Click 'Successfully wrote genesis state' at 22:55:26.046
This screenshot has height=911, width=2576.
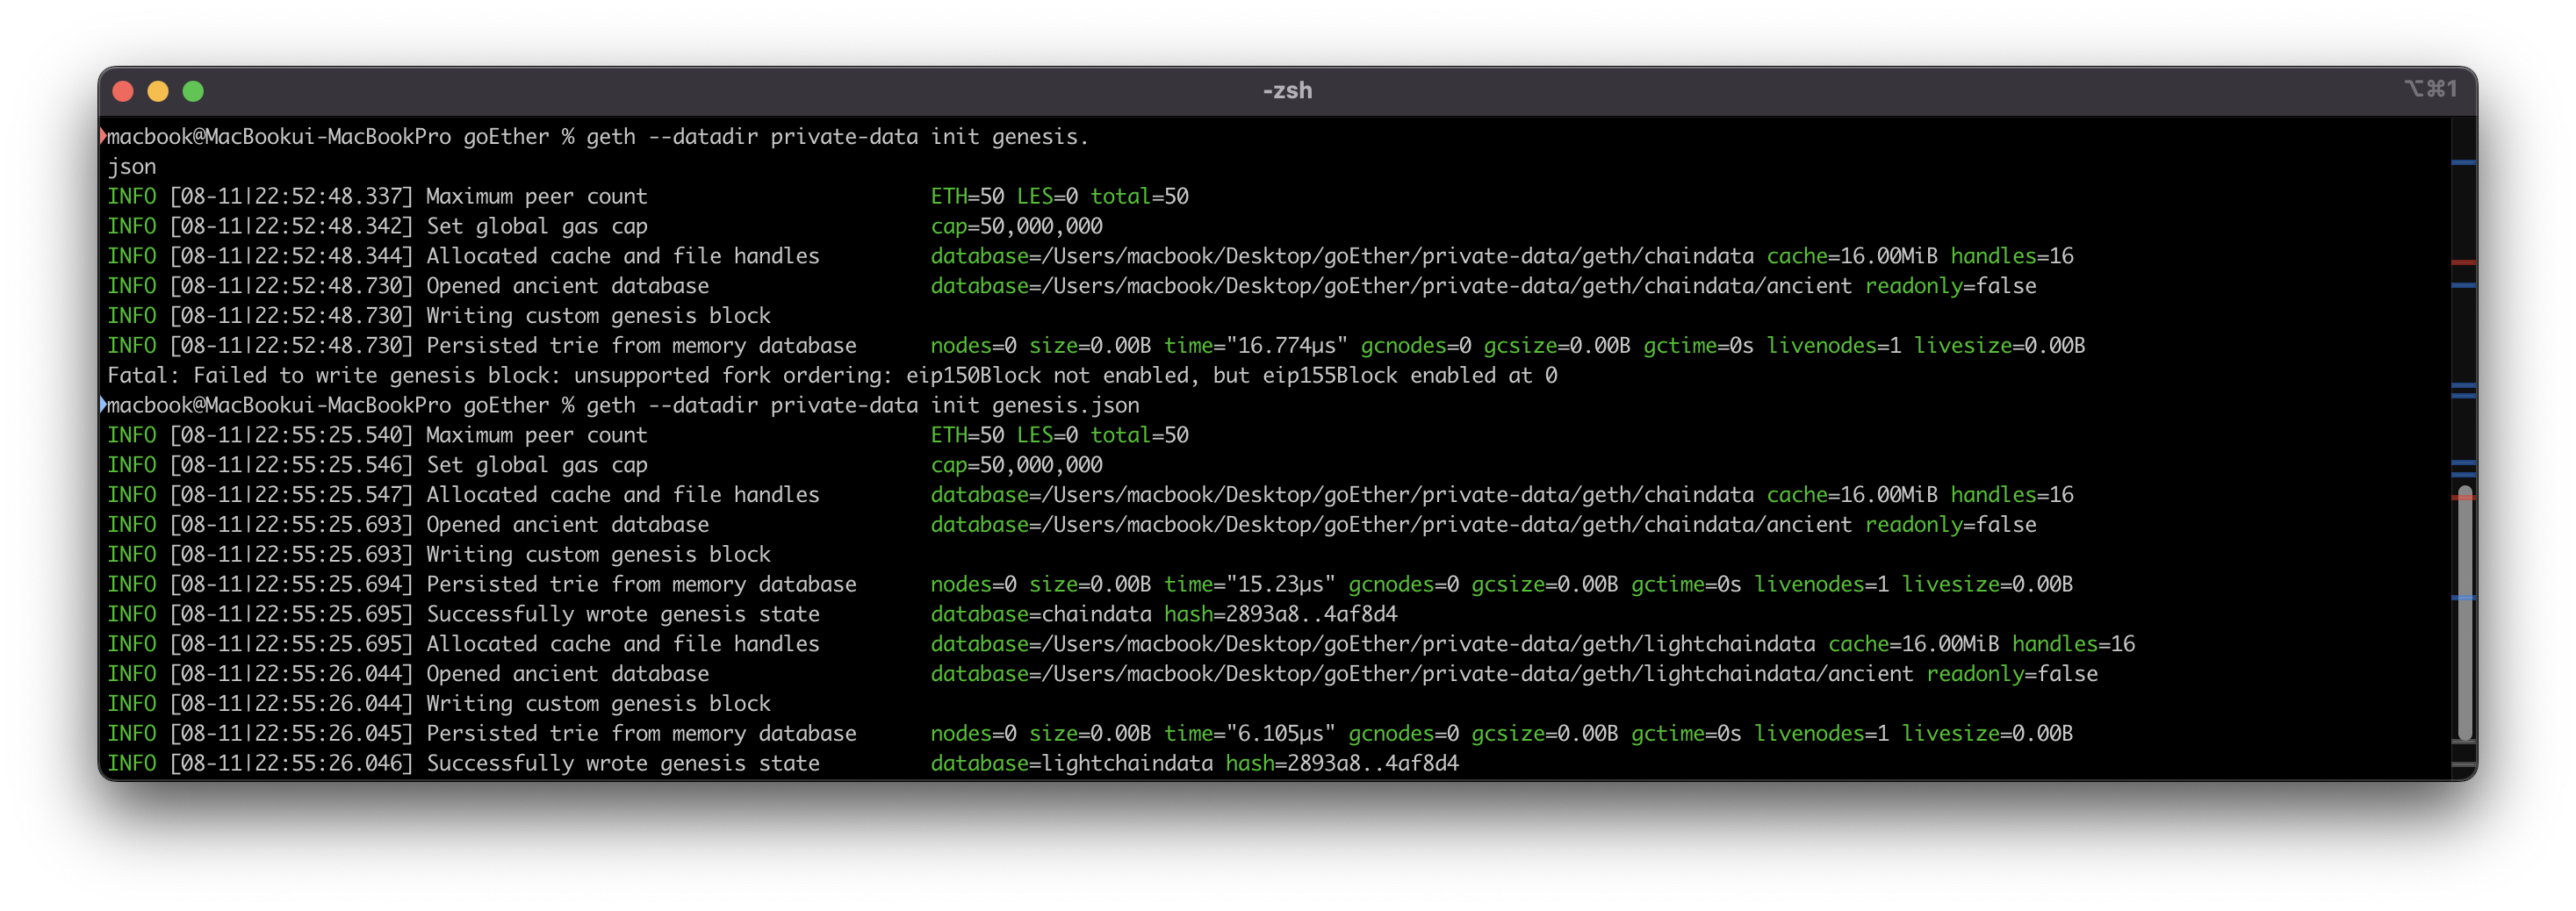pos(622,764)
